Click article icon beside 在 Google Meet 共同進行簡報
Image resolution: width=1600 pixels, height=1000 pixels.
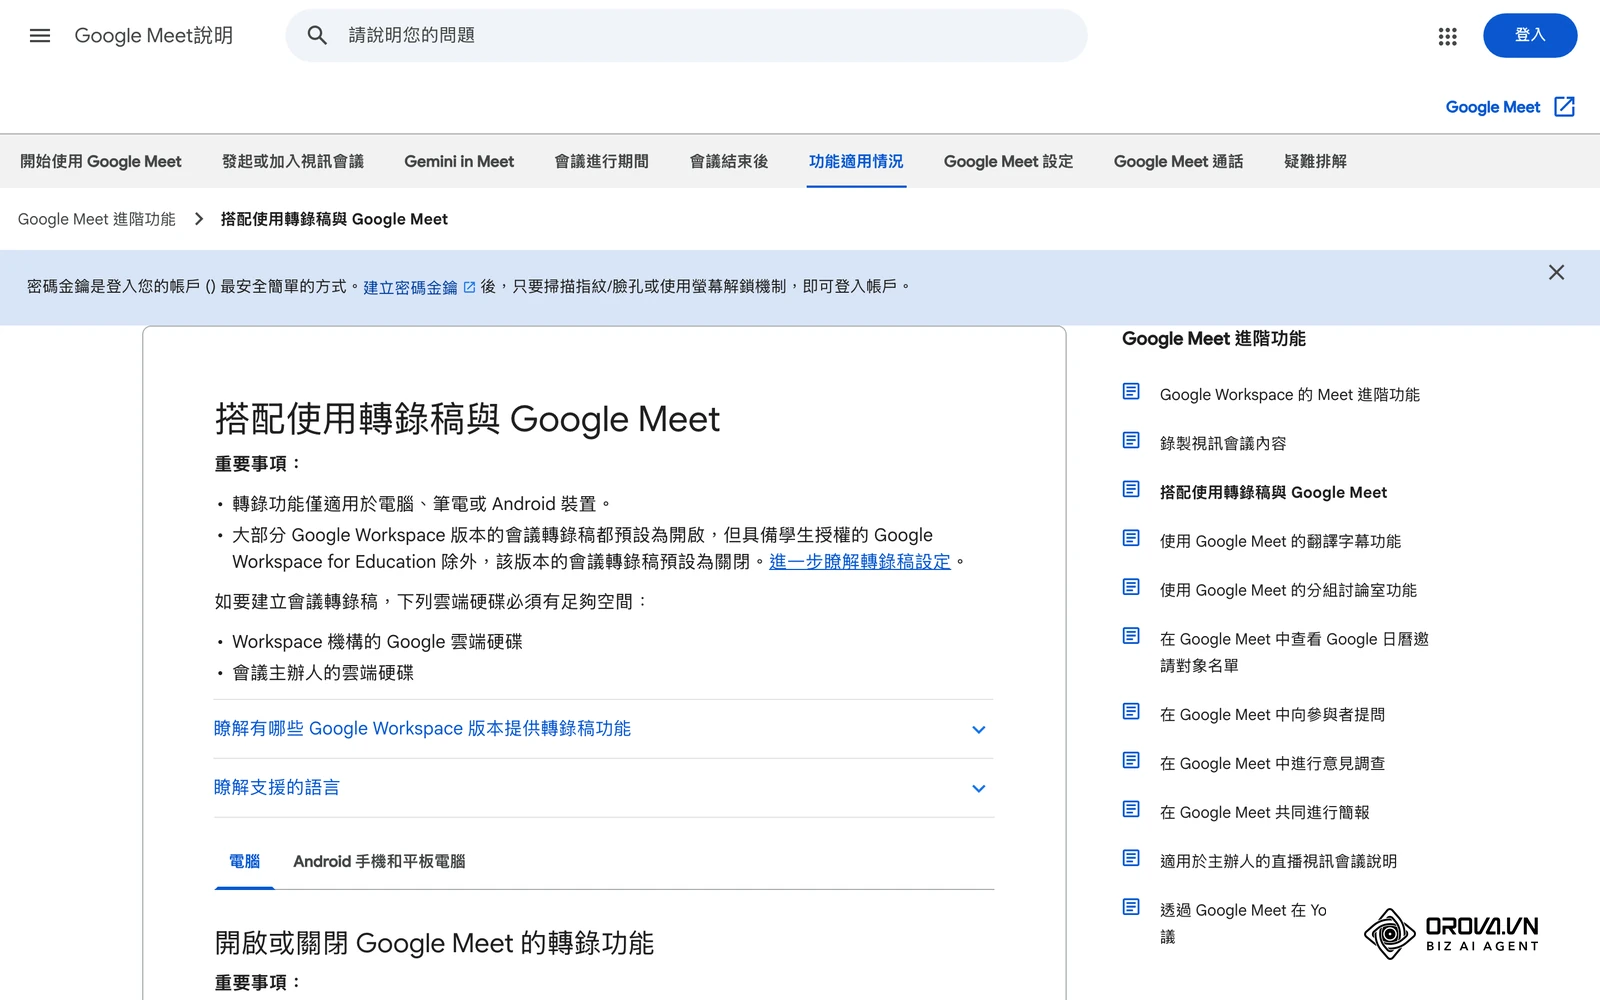point(1131,810)
